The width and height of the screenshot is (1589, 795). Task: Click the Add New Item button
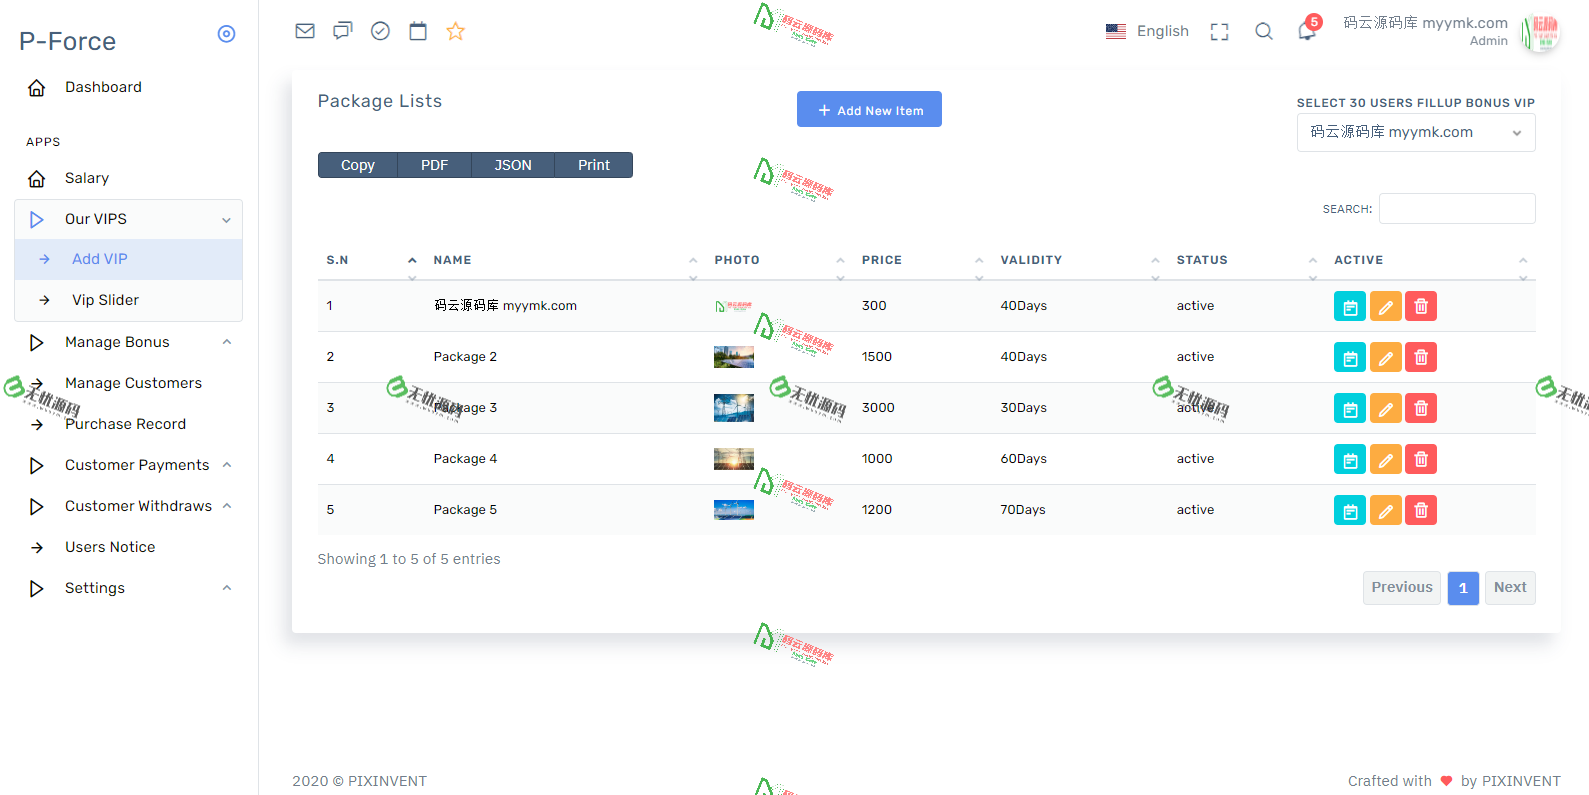coord(869,110)
